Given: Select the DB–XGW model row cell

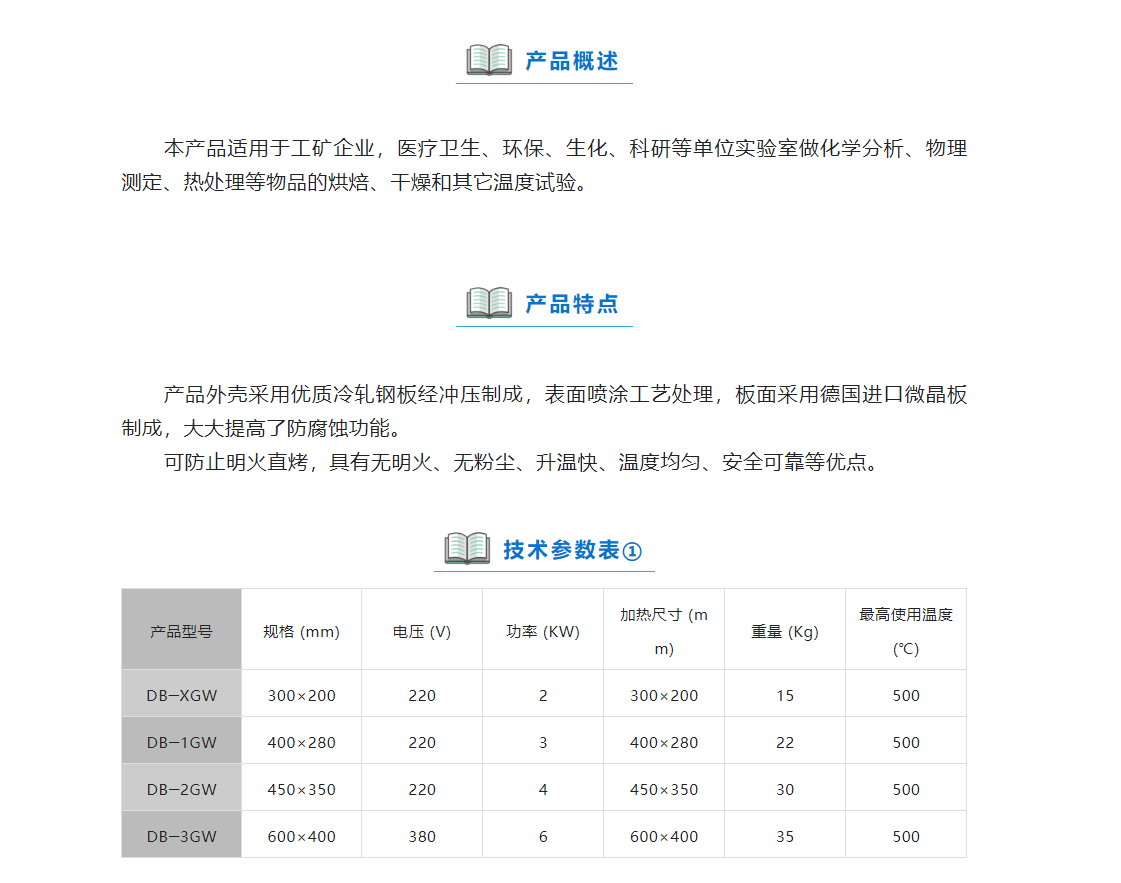Looking at the screenshot, I should pyautogui.click(x=182, y=694).
